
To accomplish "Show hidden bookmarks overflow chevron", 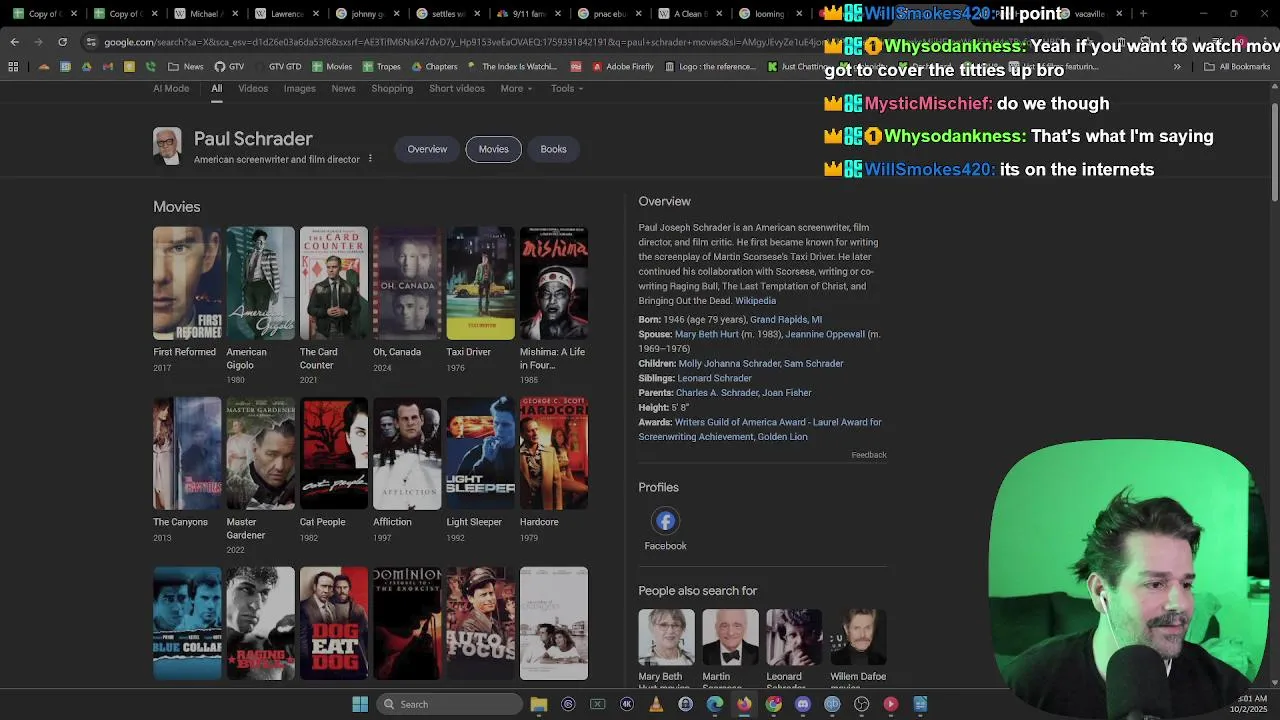I will 1177,67.
